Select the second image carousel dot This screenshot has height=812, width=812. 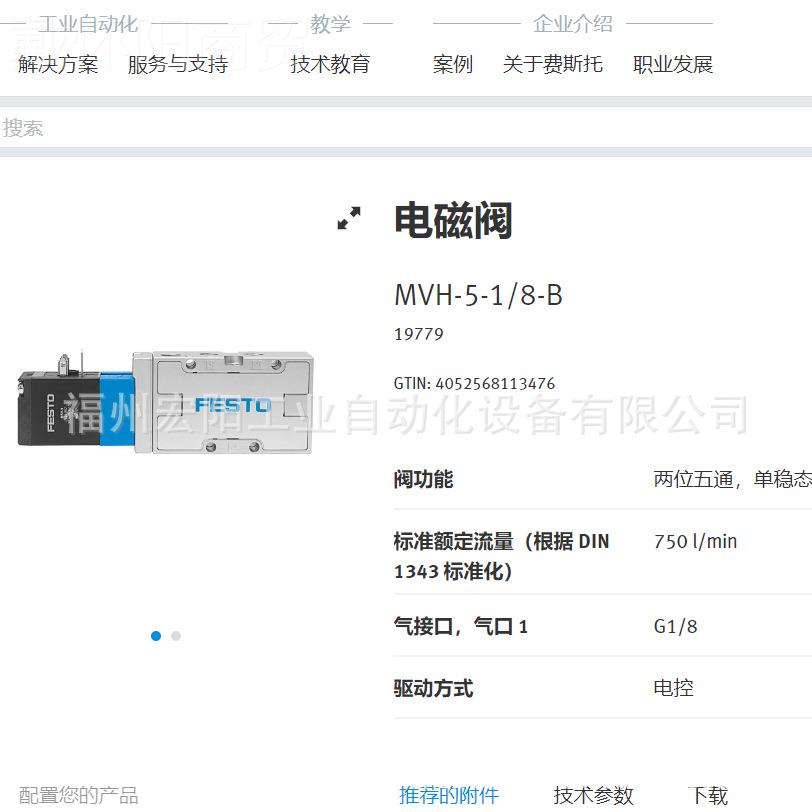click(x=176, y=635)
